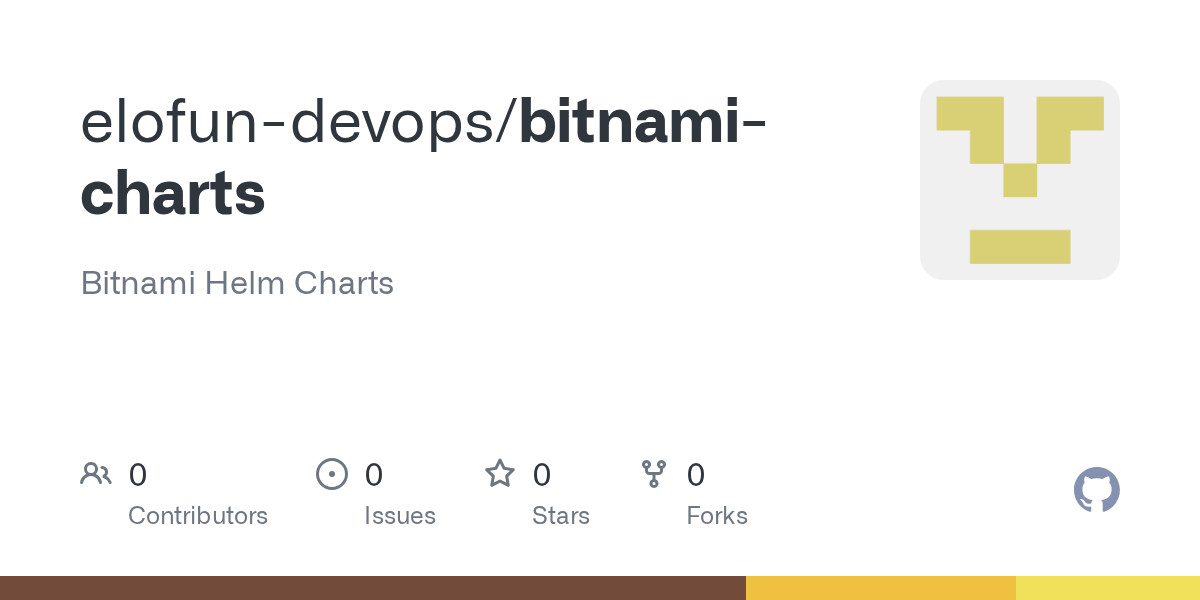Click the Issues label
The width and height of the screenshot is (1200, 600).
pos(400,516)
